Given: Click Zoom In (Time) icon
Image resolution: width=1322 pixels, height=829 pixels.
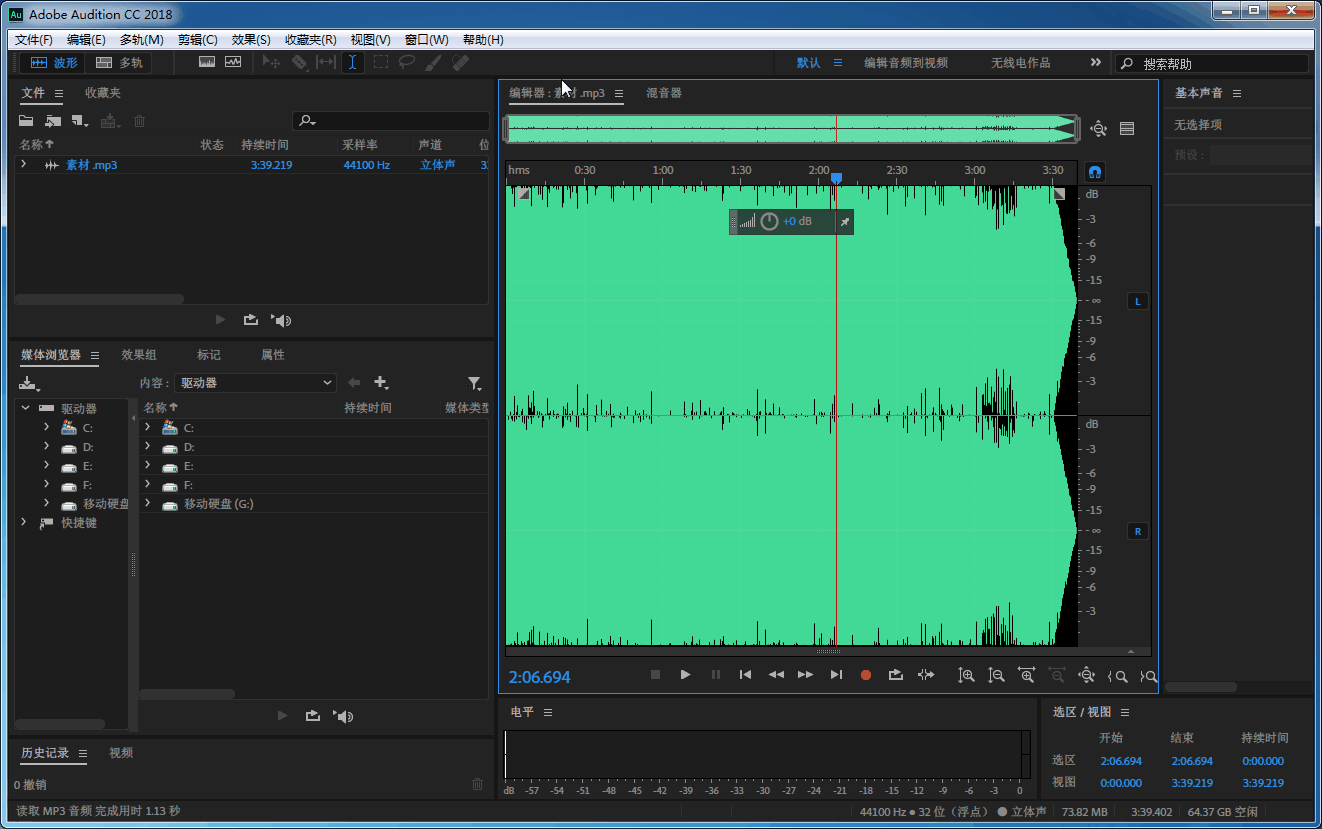Looking at the screenshot, I should click(x=1026, y=675).
